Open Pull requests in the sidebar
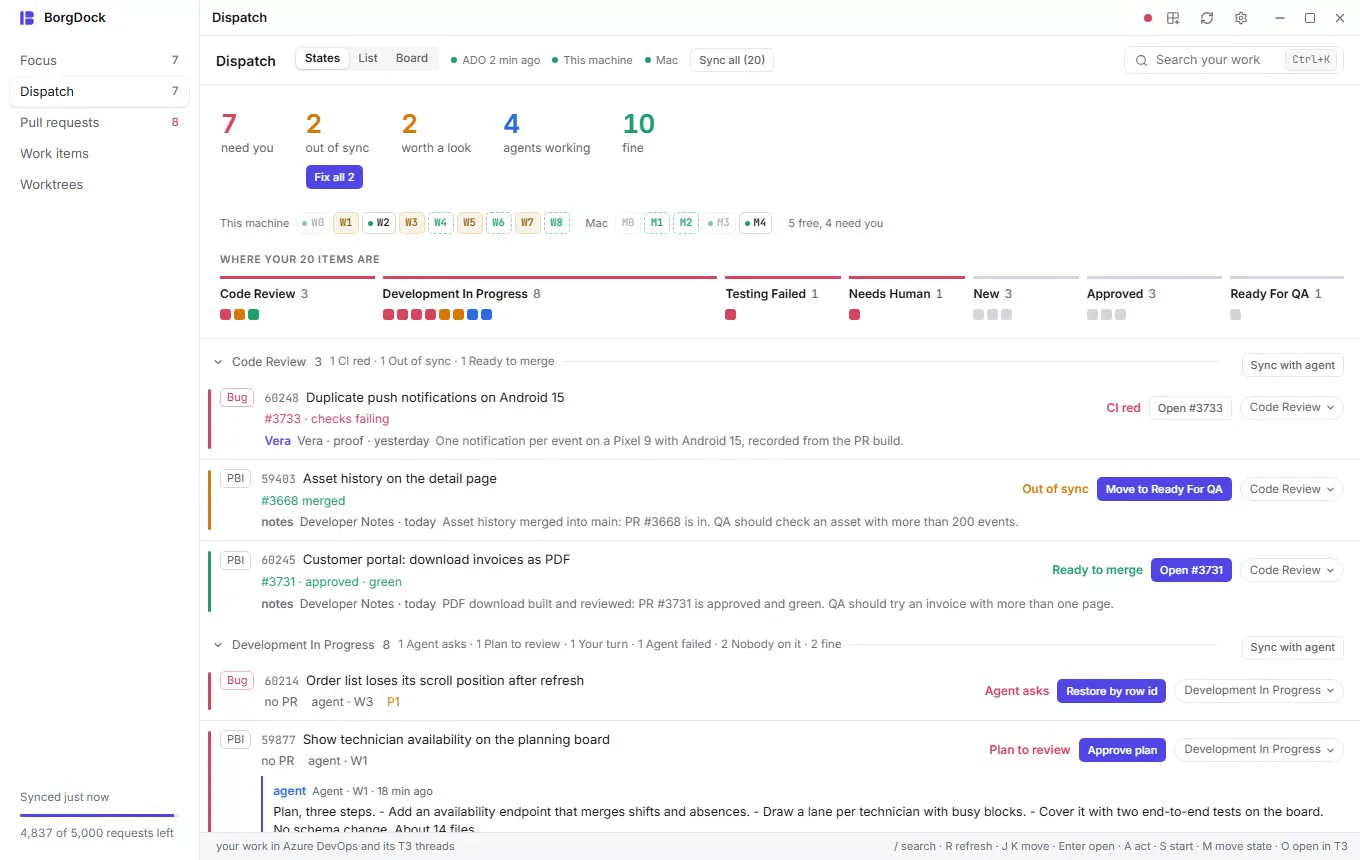Screen dimensions: 1360x860 (x=99, y=122)
